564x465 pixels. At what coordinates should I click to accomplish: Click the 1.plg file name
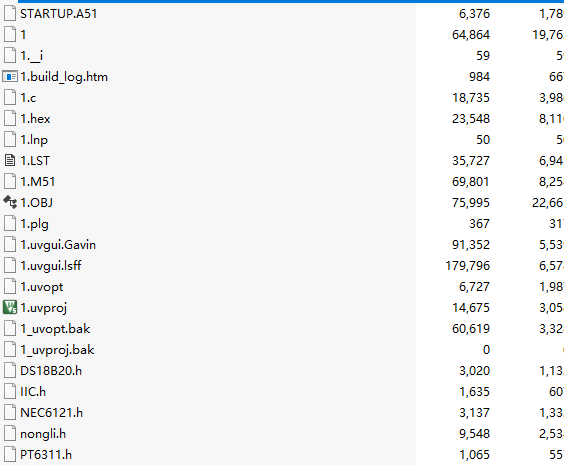pyautogui.click(x=34, y=224)
